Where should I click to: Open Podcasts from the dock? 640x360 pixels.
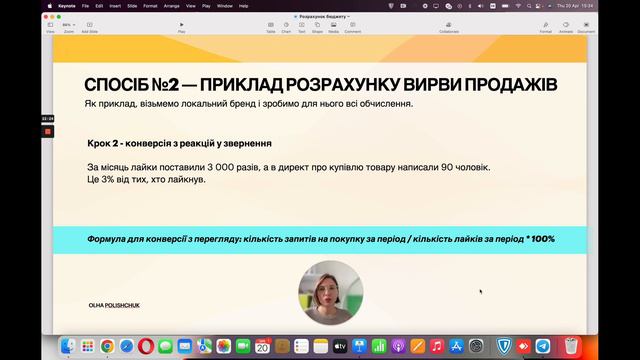click(398, 347)
